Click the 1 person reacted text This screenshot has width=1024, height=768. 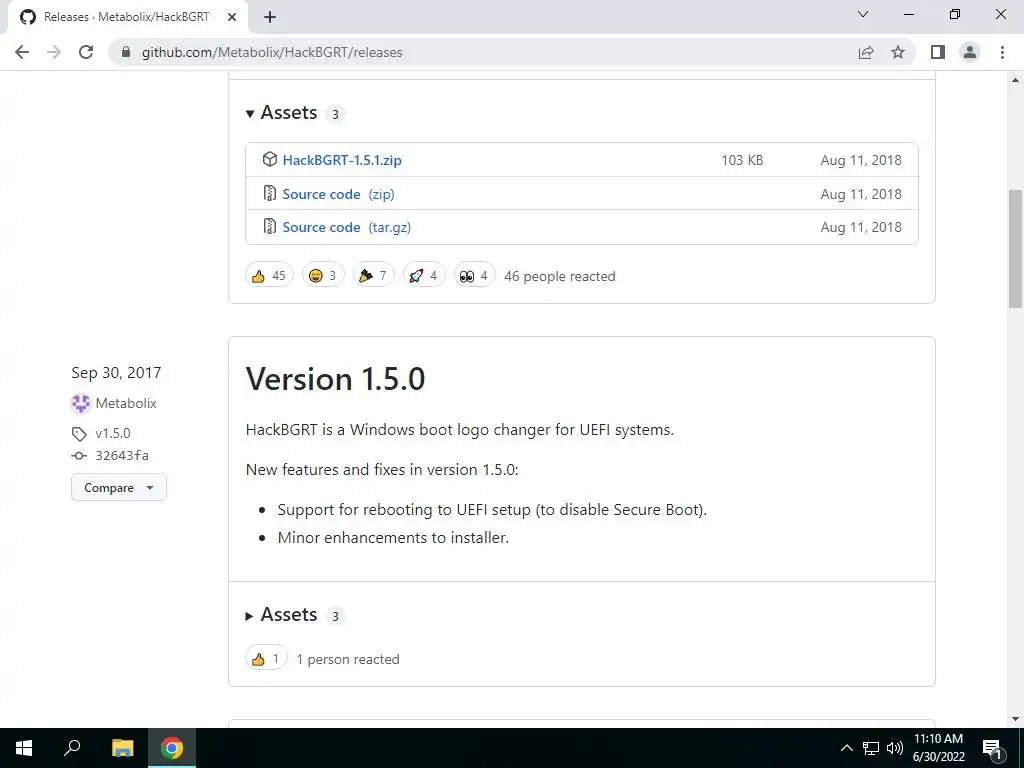tap(348, 660)
